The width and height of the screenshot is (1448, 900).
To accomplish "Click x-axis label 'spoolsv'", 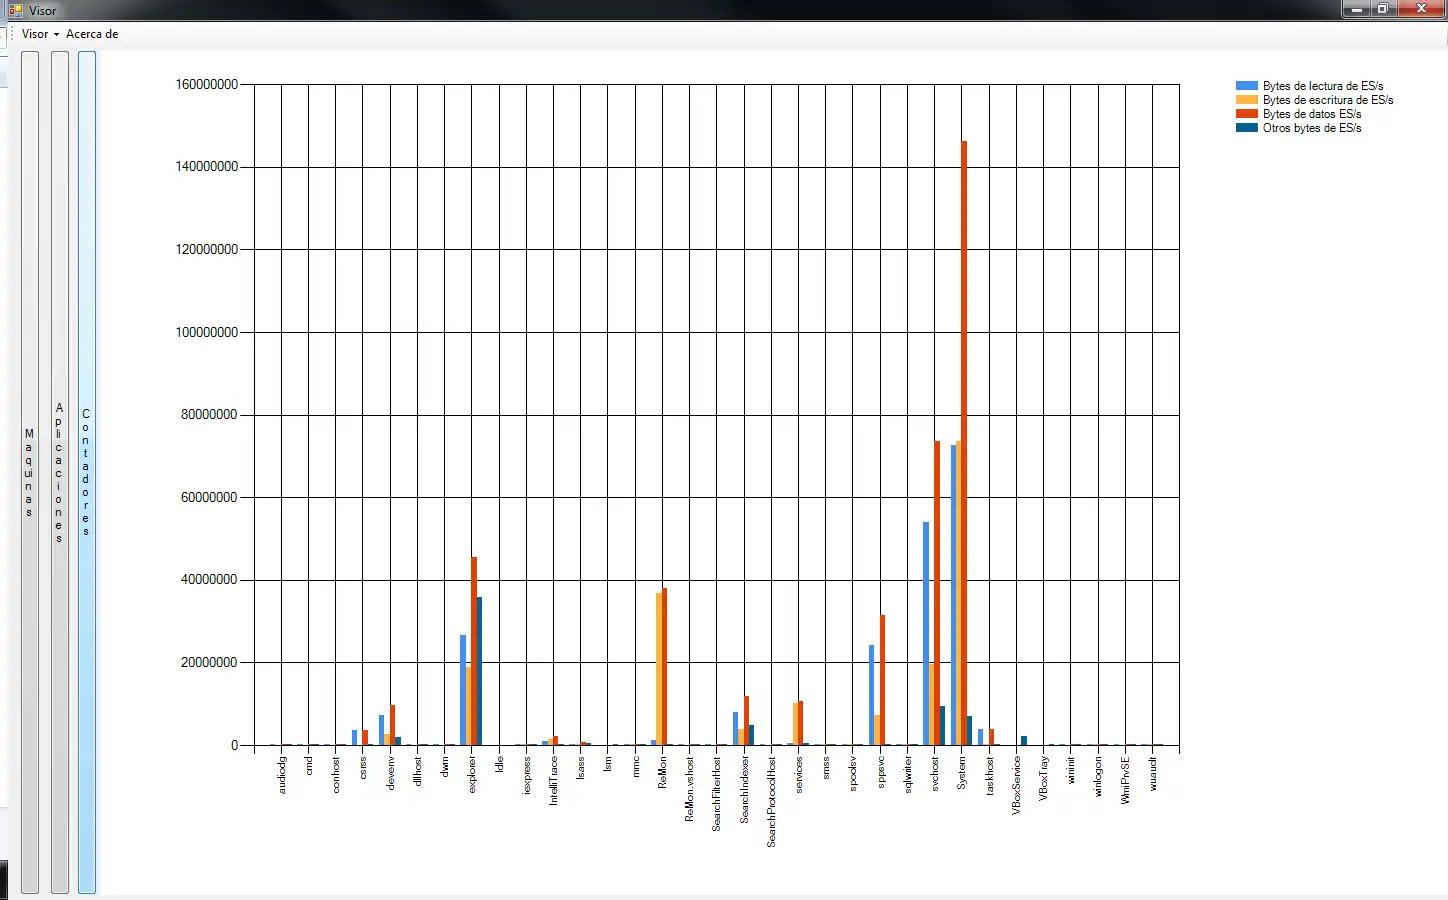I will pos(853,774).
